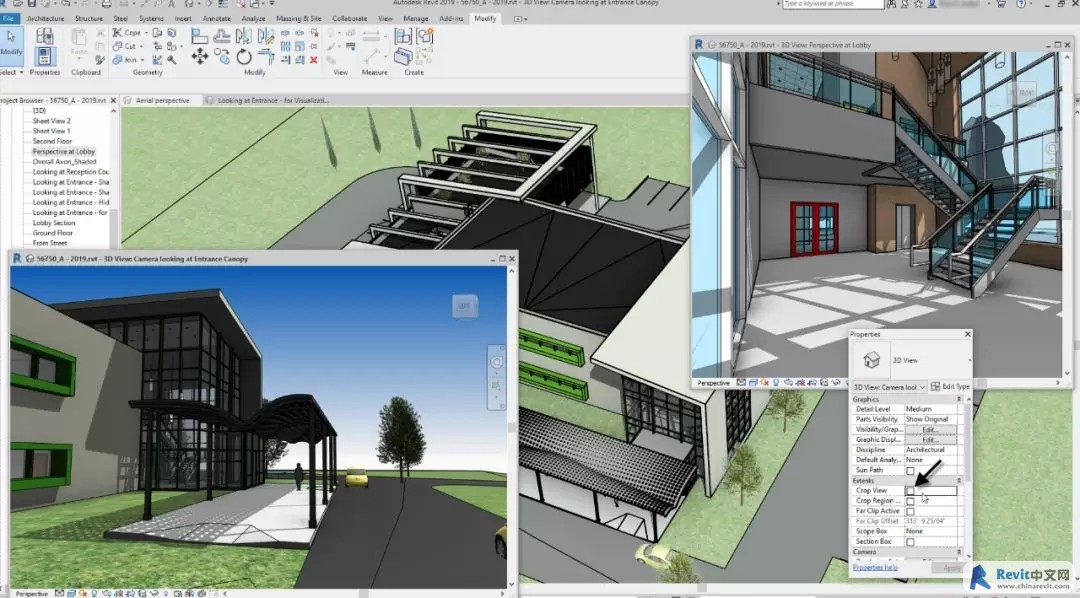Image resolution: width=1080 pixels, height=598 pixels.
Task: Toggle the Crop Region Visible checkbox
Action: (910, 501)
